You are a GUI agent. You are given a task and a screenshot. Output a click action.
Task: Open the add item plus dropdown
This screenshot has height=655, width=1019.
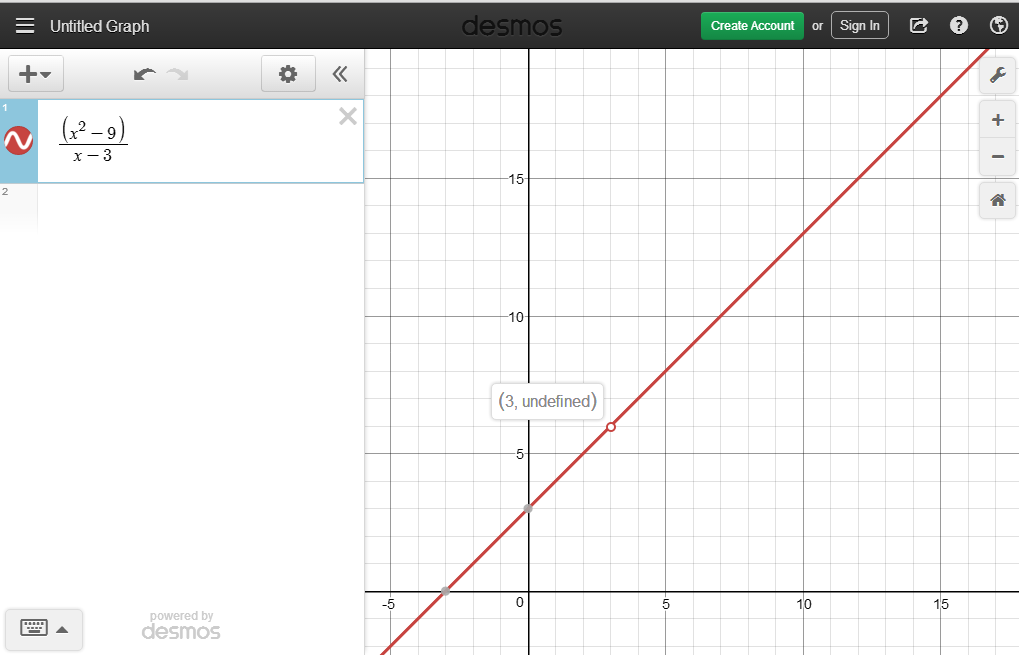tap(36, 74)
